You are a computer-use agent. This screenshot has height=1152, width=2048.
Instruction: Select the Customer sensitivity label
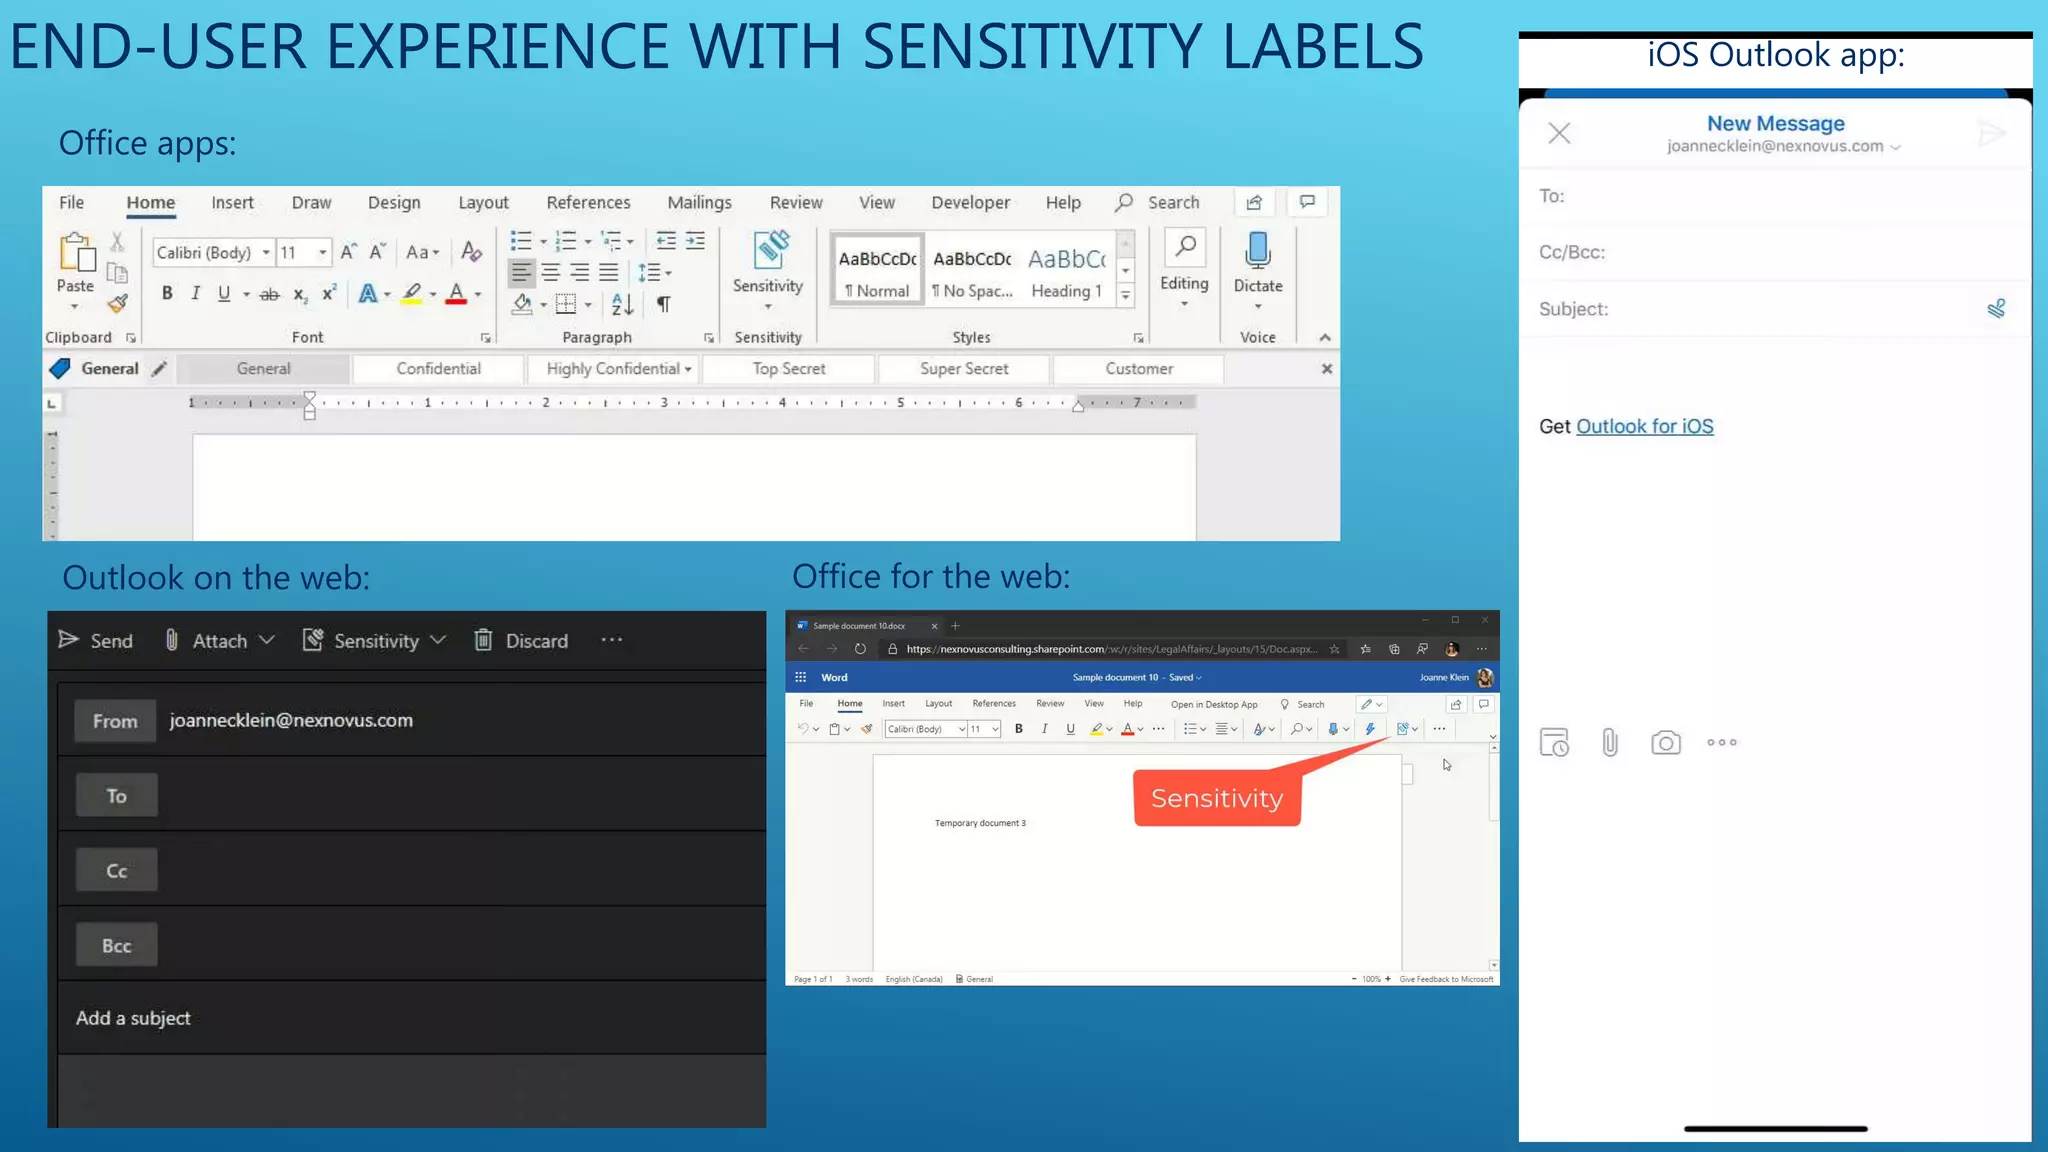pos(1139,369)
